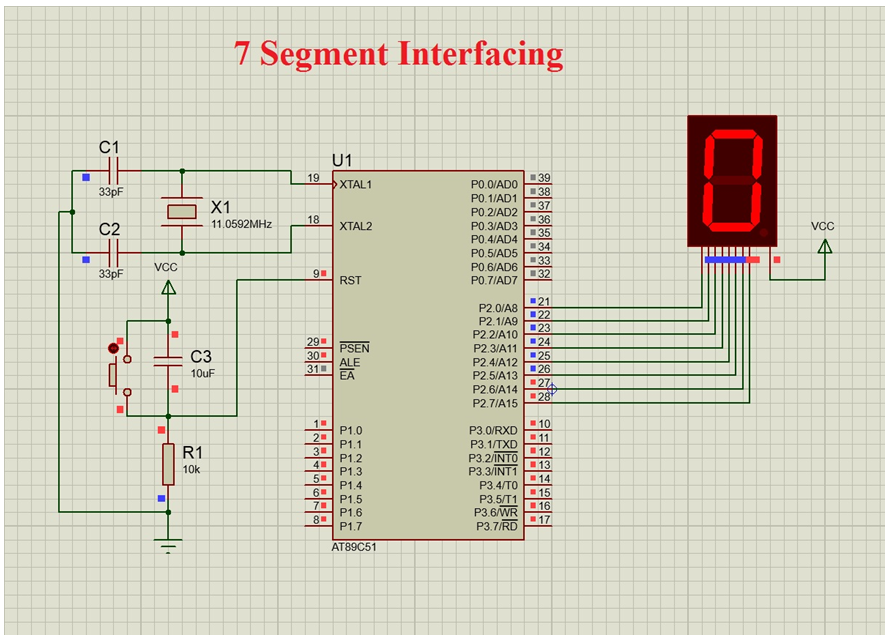Click the blue probe marker at pin 27
Viewport: 893px width, 644px height.
coord(551,389)
